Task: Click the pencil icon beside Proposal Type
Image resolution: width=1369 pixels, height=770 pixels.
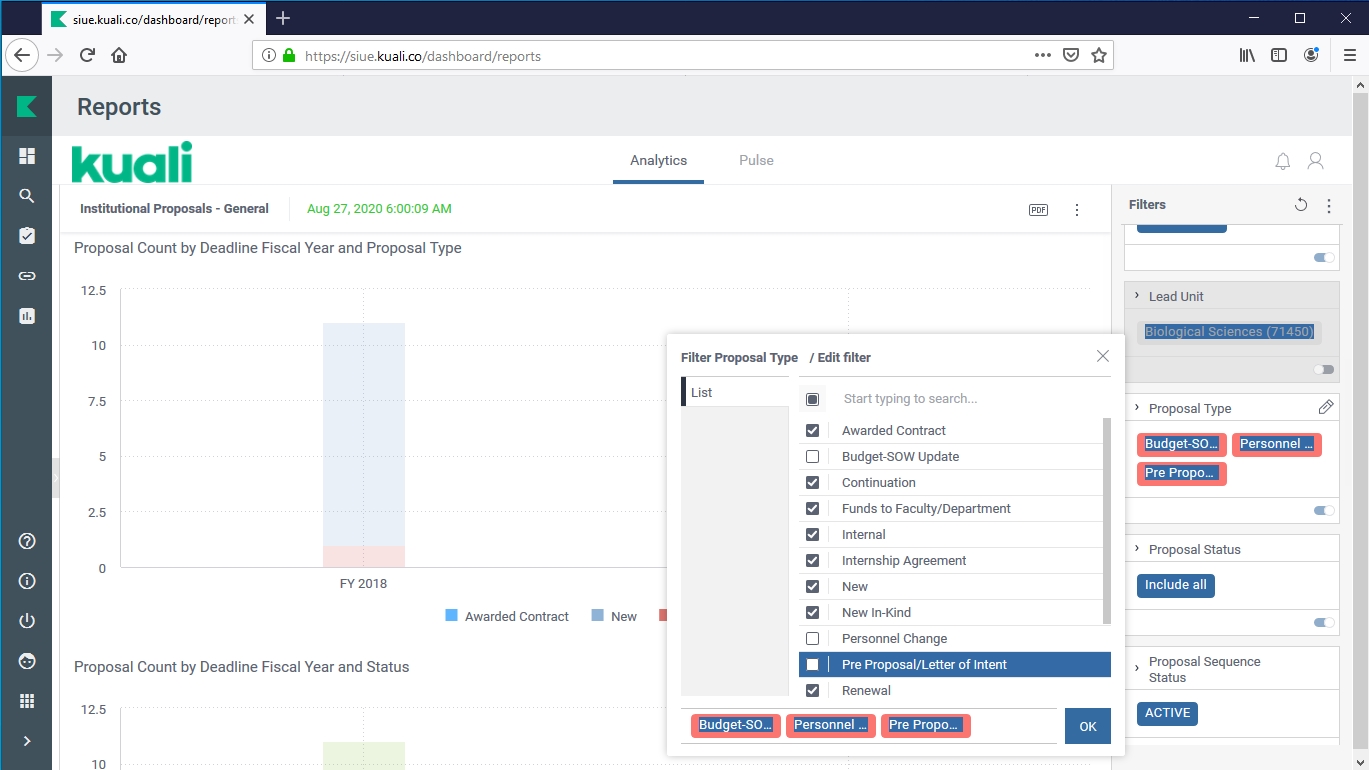Action: (1326, 407)
